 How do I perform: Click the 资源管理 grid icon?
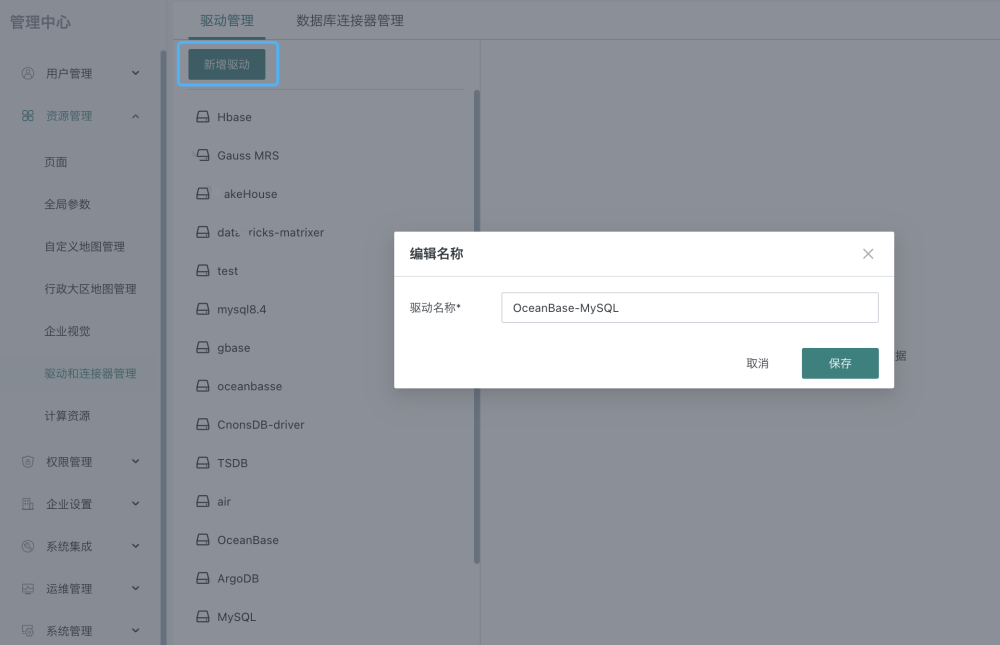[27, 115]
